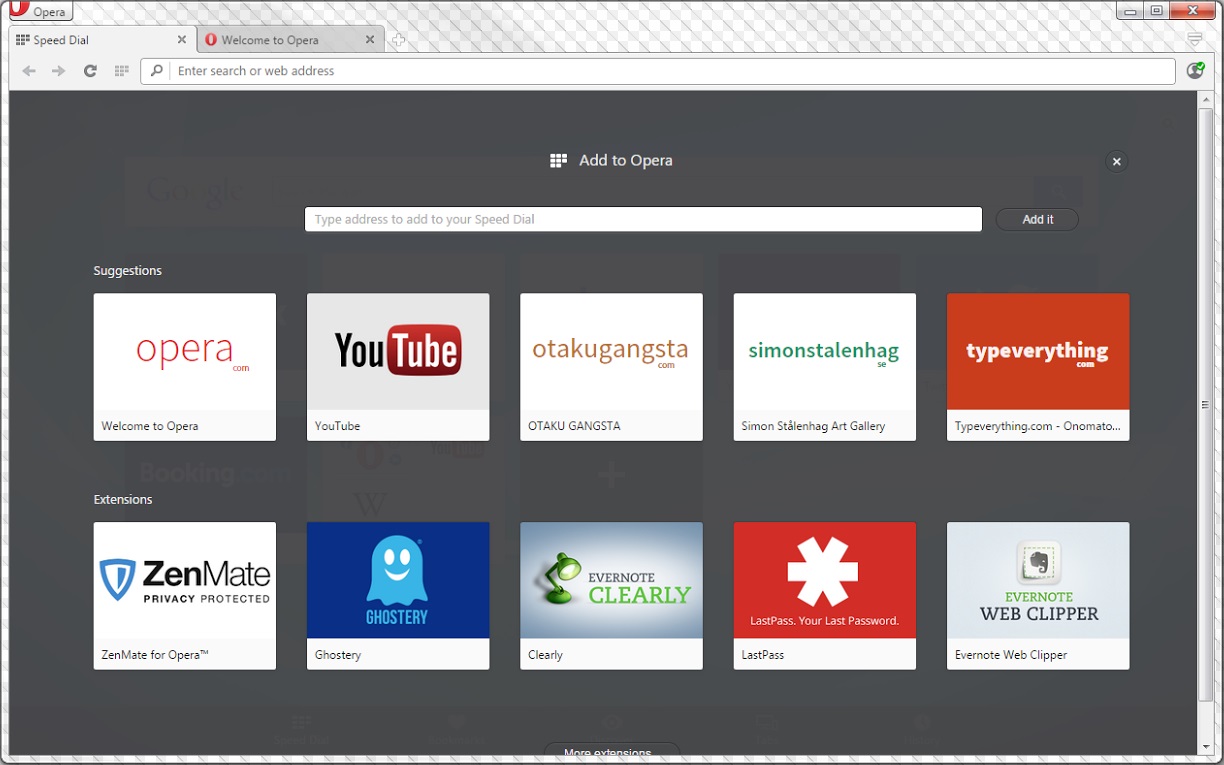This screenshot has width=1224, height=765.
Task: Close the Speed Dial tab
Action: click(182, 40)
